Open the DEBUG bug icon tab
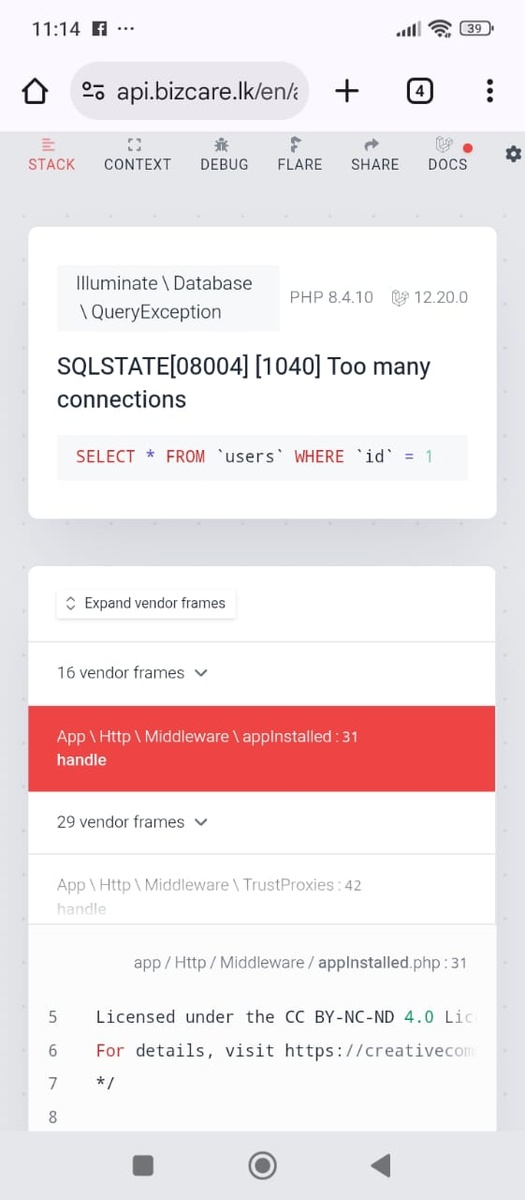525x1200 pixels. 224,155
